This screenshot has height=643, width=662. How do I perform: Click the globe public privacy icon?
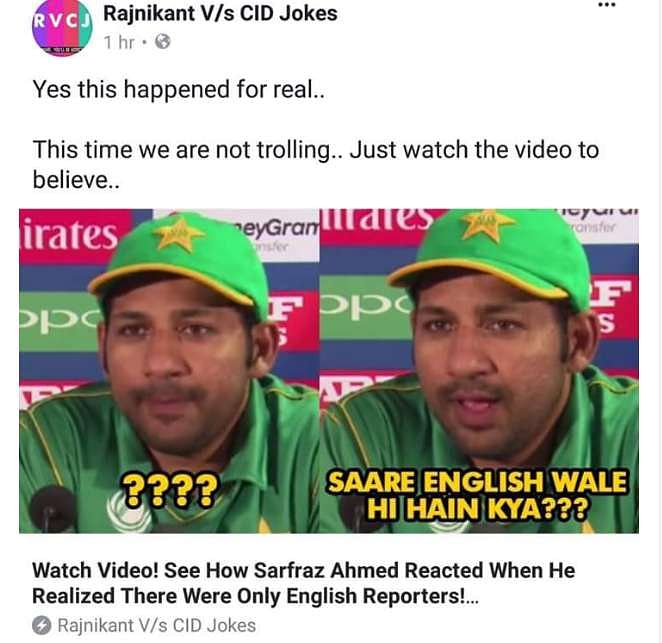pos(163,42)
